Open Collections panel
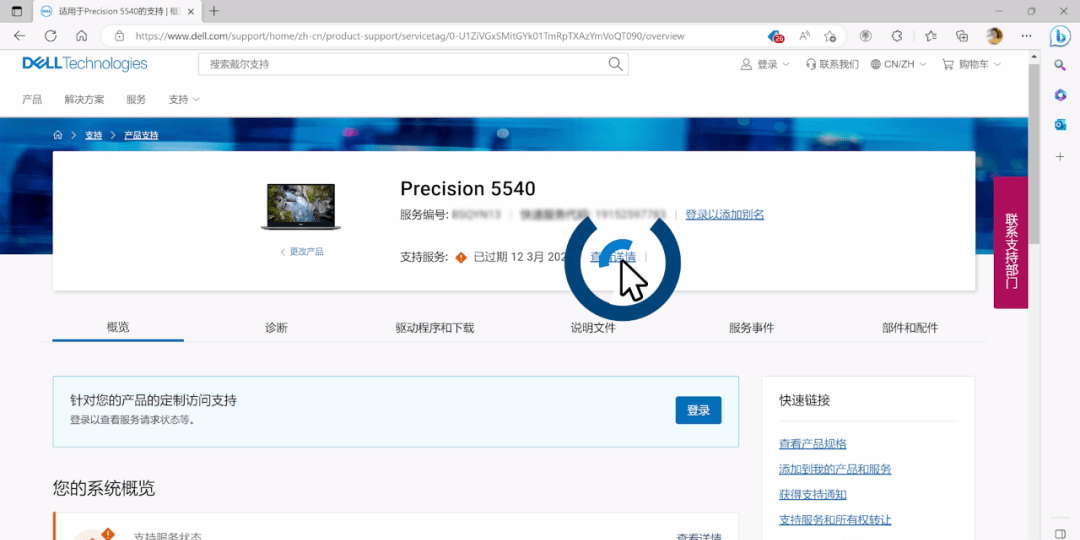Viewport: 1080px width, 540px height. pos(962,36)
